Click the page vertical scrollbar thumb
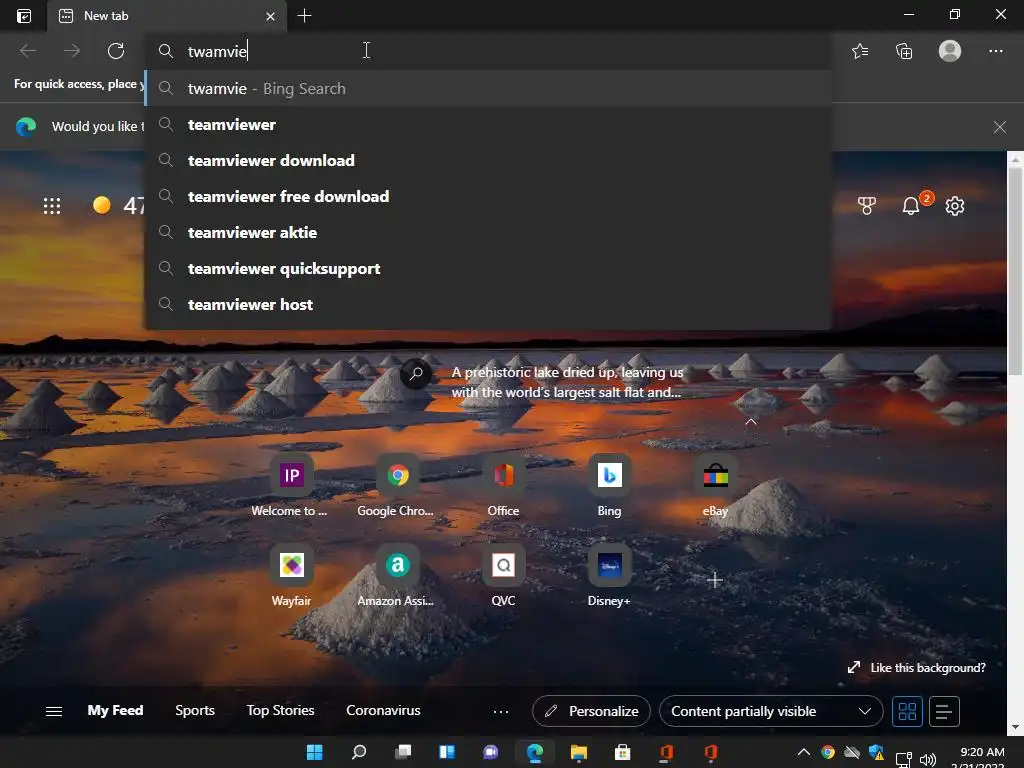 pos(1014,271)
